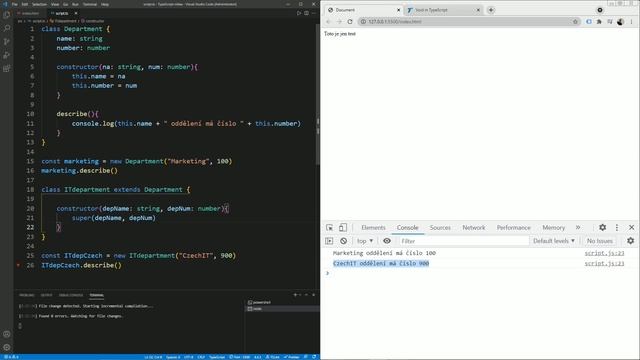Open the File menu in VS Code

point(15,4)
